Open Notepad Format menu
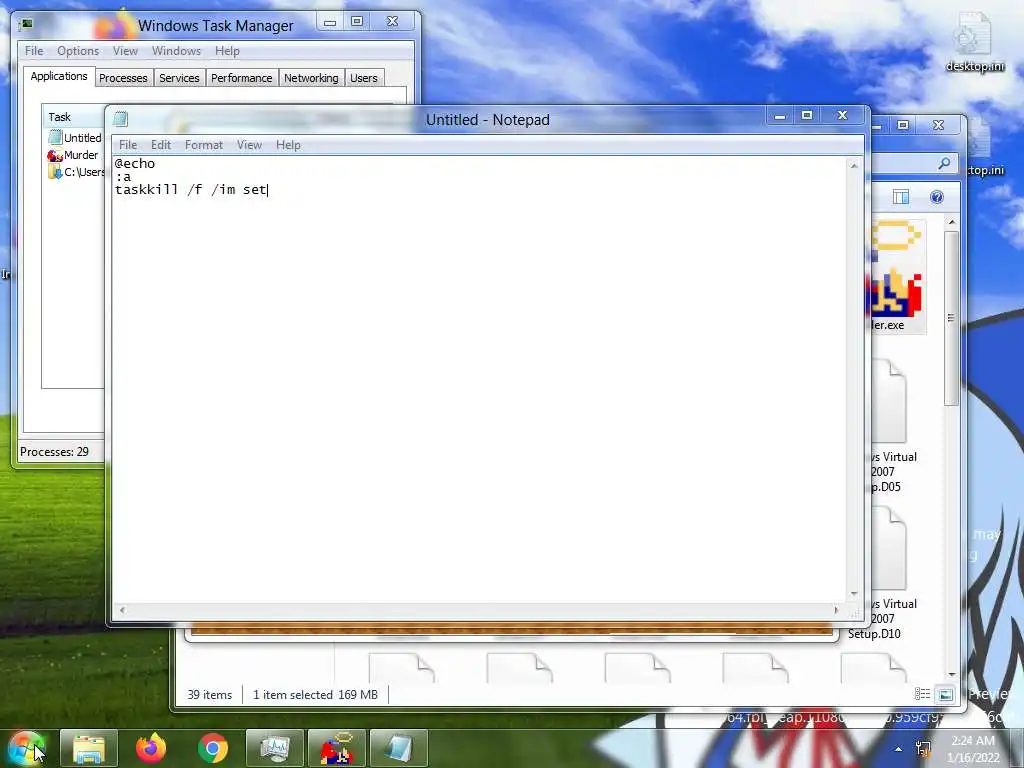The width and height of the screenshot is (1024, 768). click(x=204, y=145)
